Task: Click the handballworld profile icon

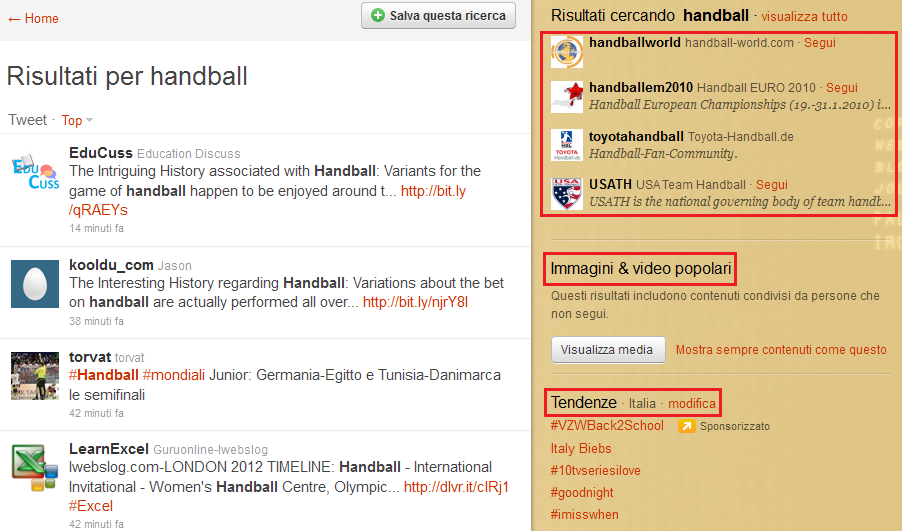Action: (567, 52)
